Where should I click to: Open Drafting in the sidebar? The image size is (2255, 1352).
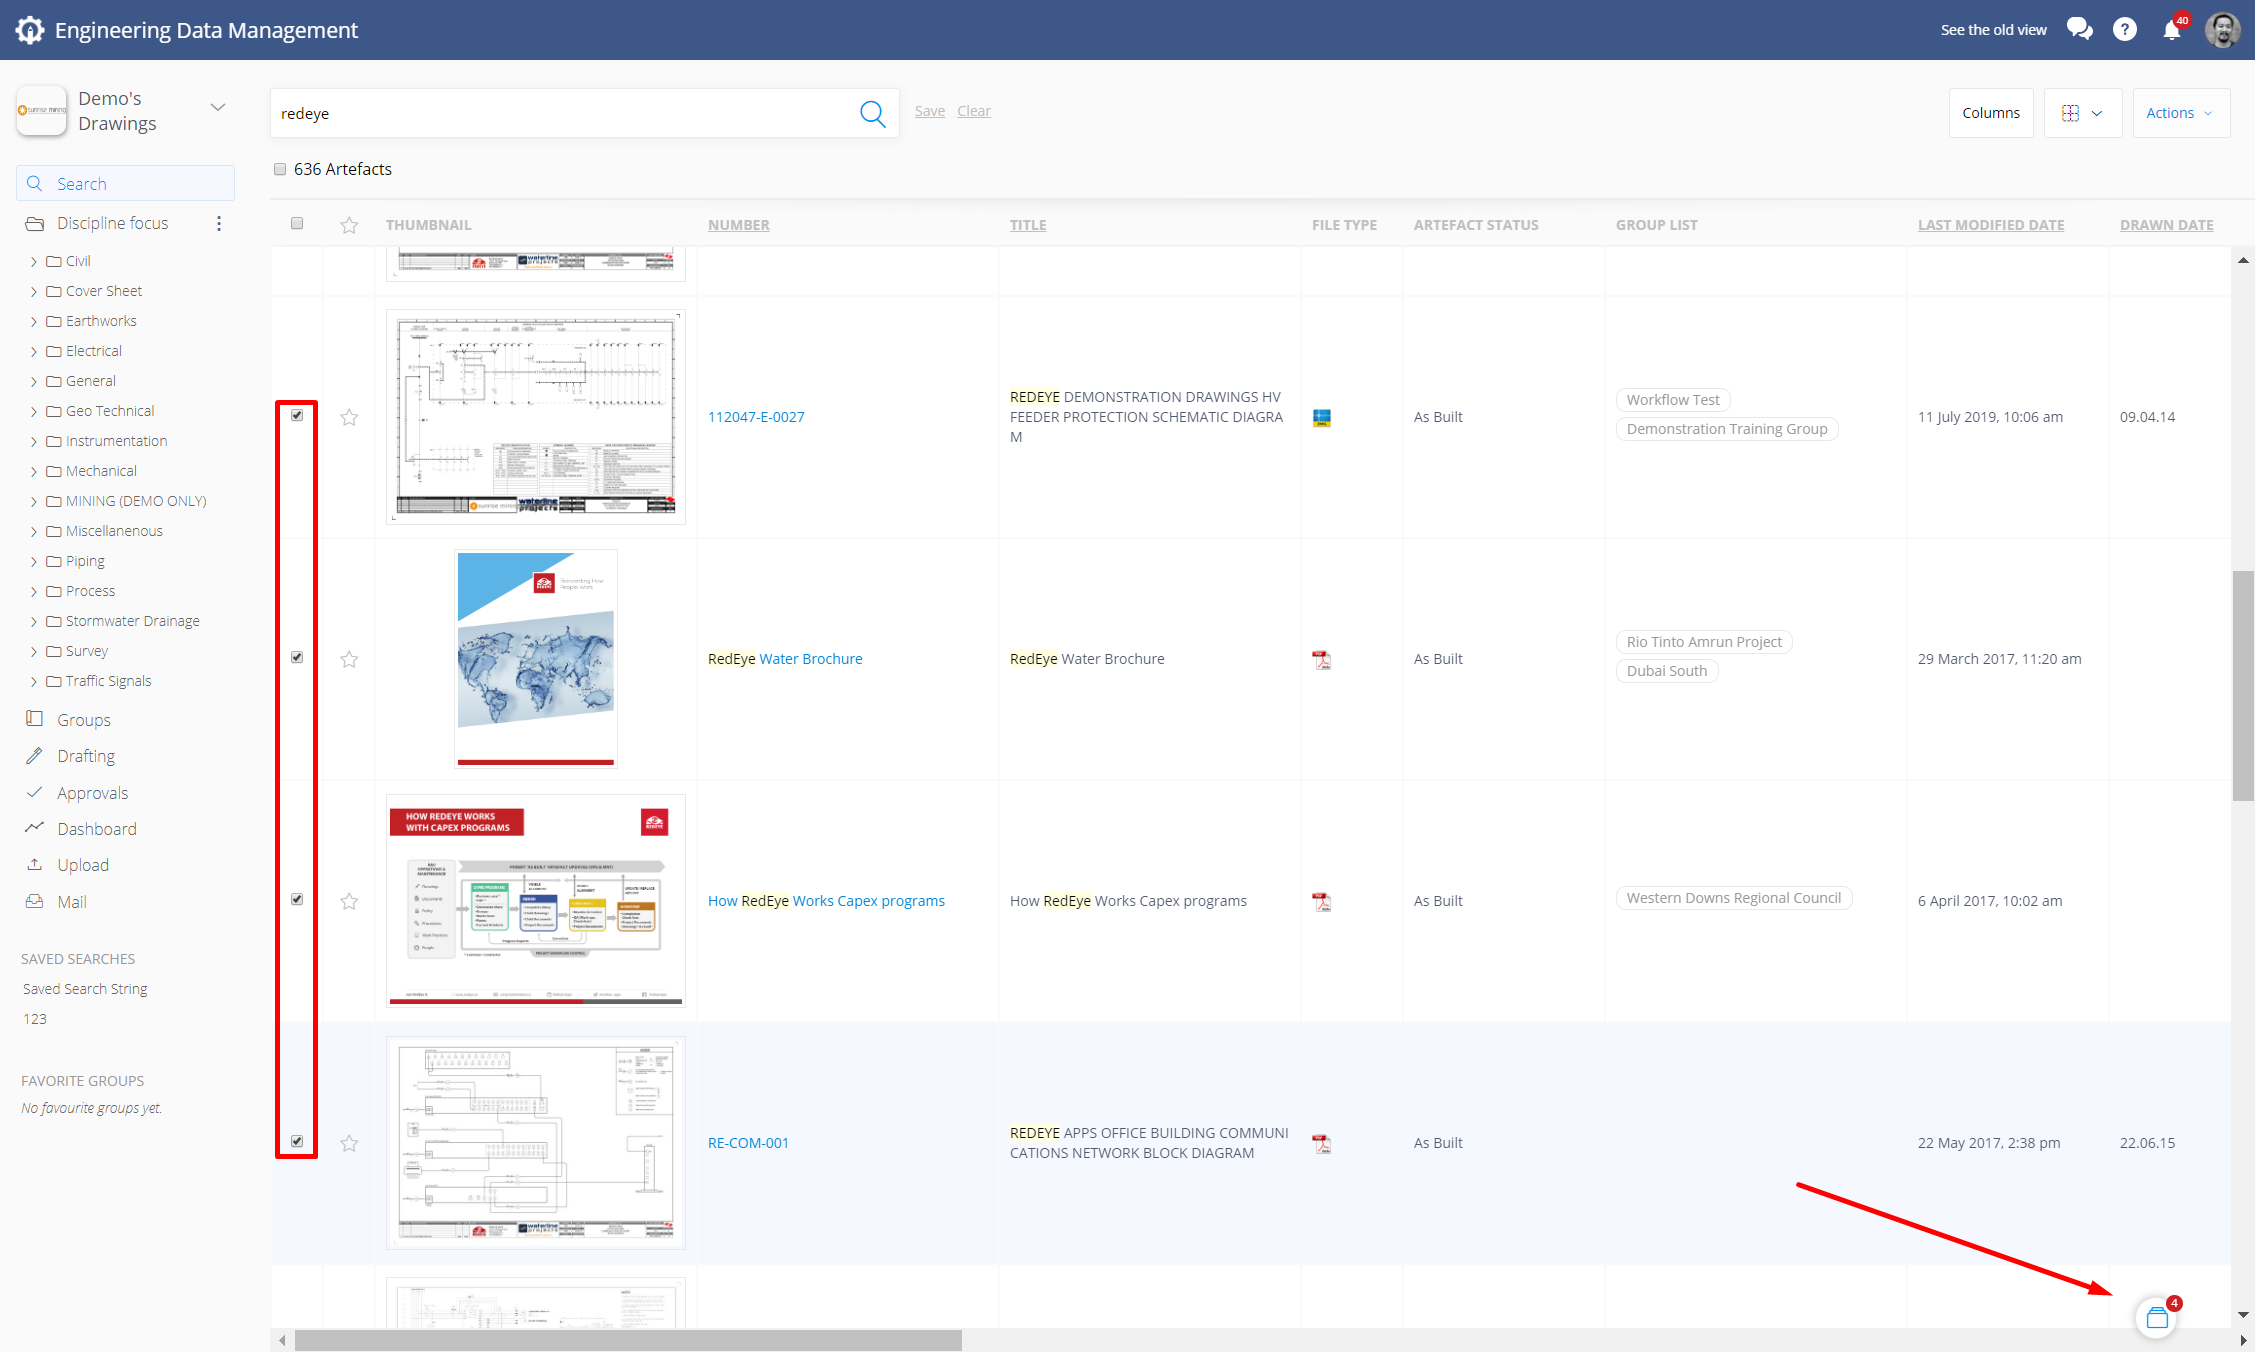[x=85, y=756]
